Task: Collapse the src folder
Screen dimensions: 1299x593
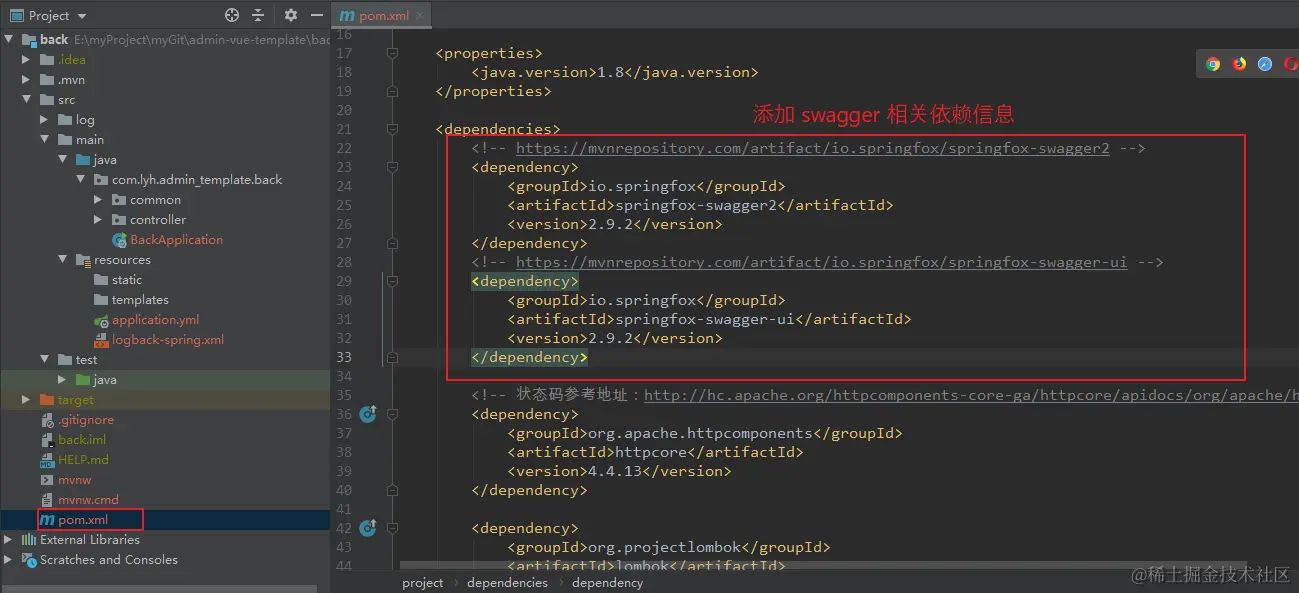Action: click(x=27, y=100)
